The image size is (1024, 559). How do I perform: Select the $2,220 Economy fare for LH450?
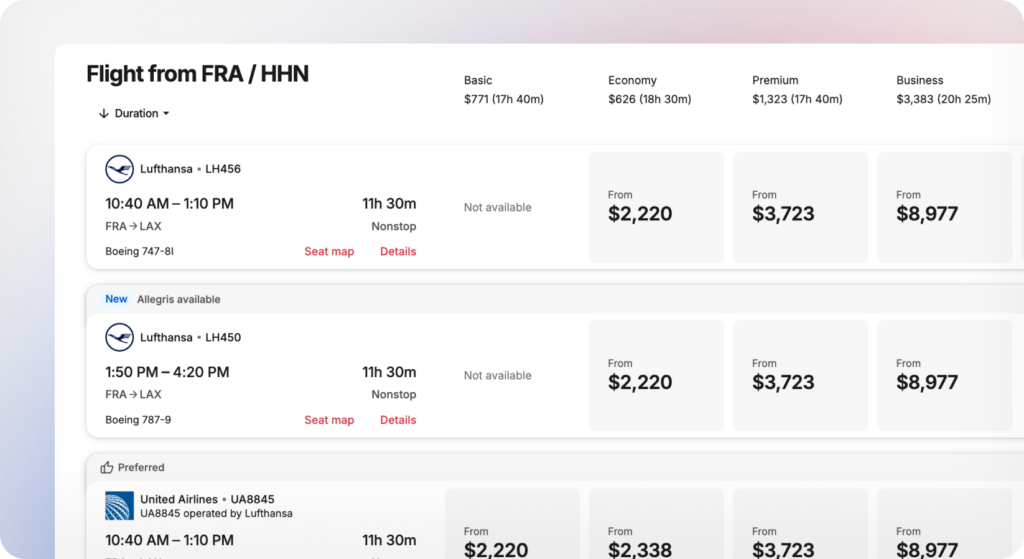[656, 375]
